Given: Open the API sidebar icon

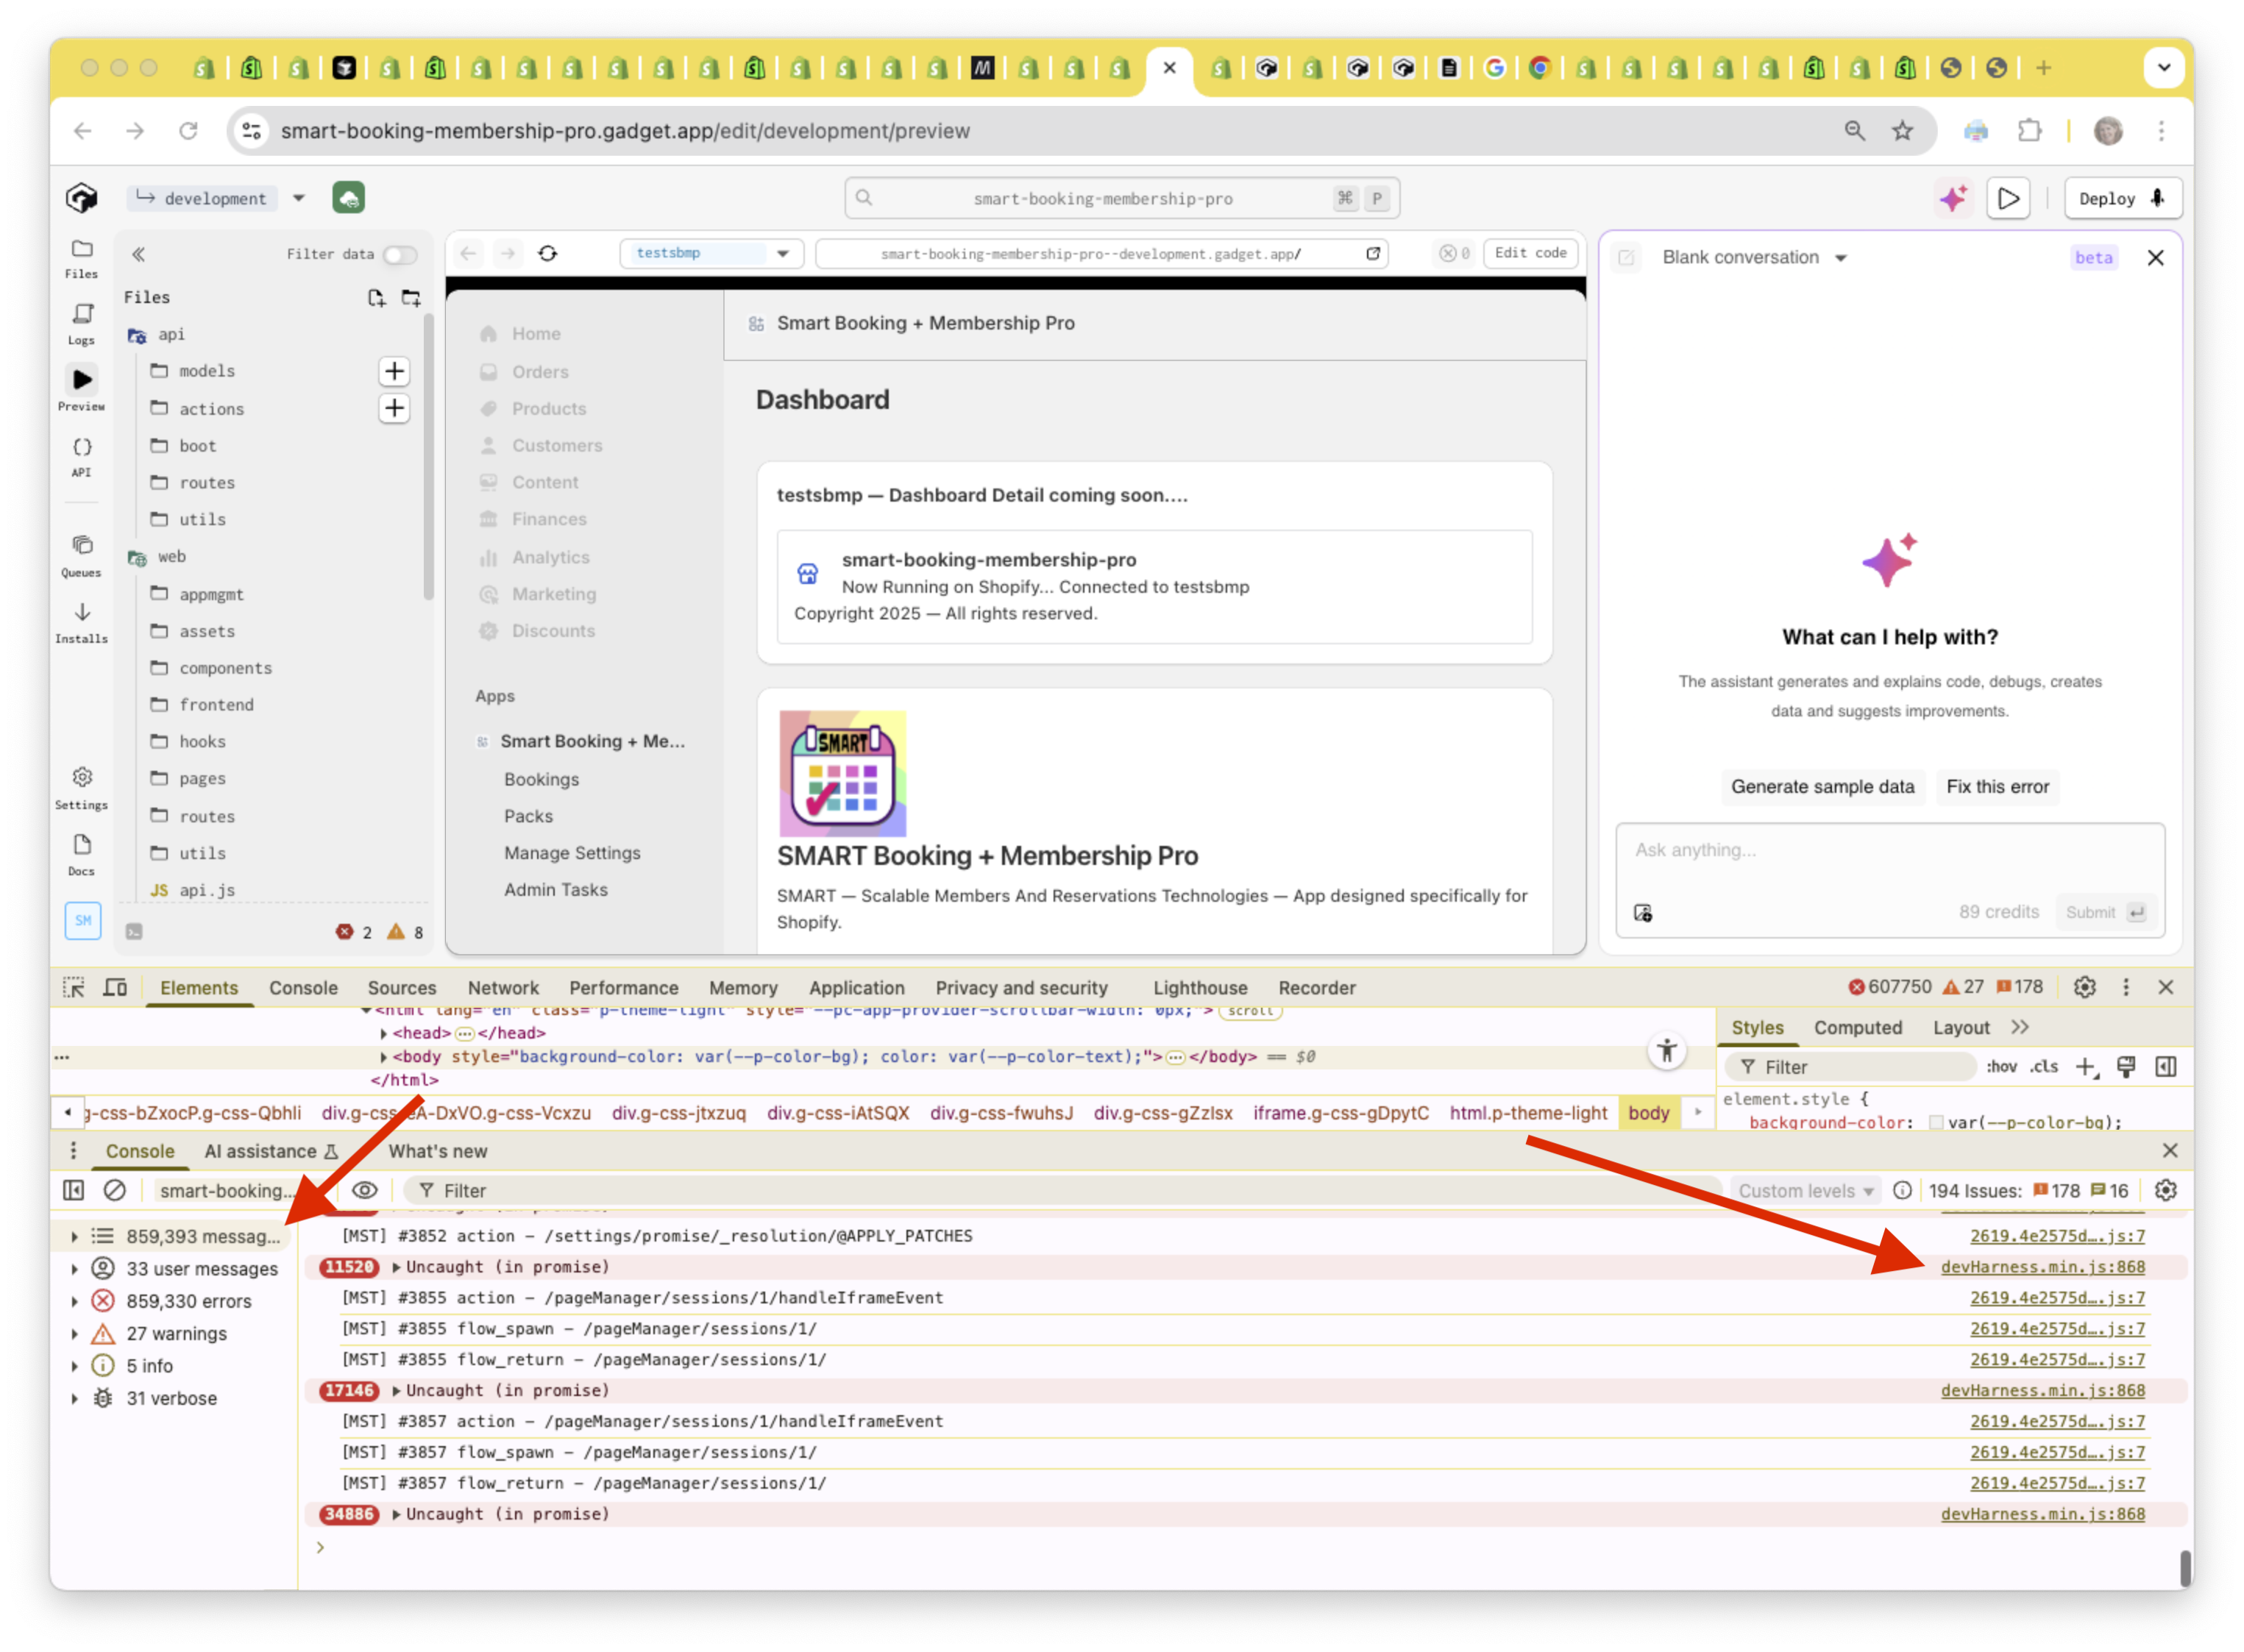Looking at the screenshot, I should [x=82, y=448].
